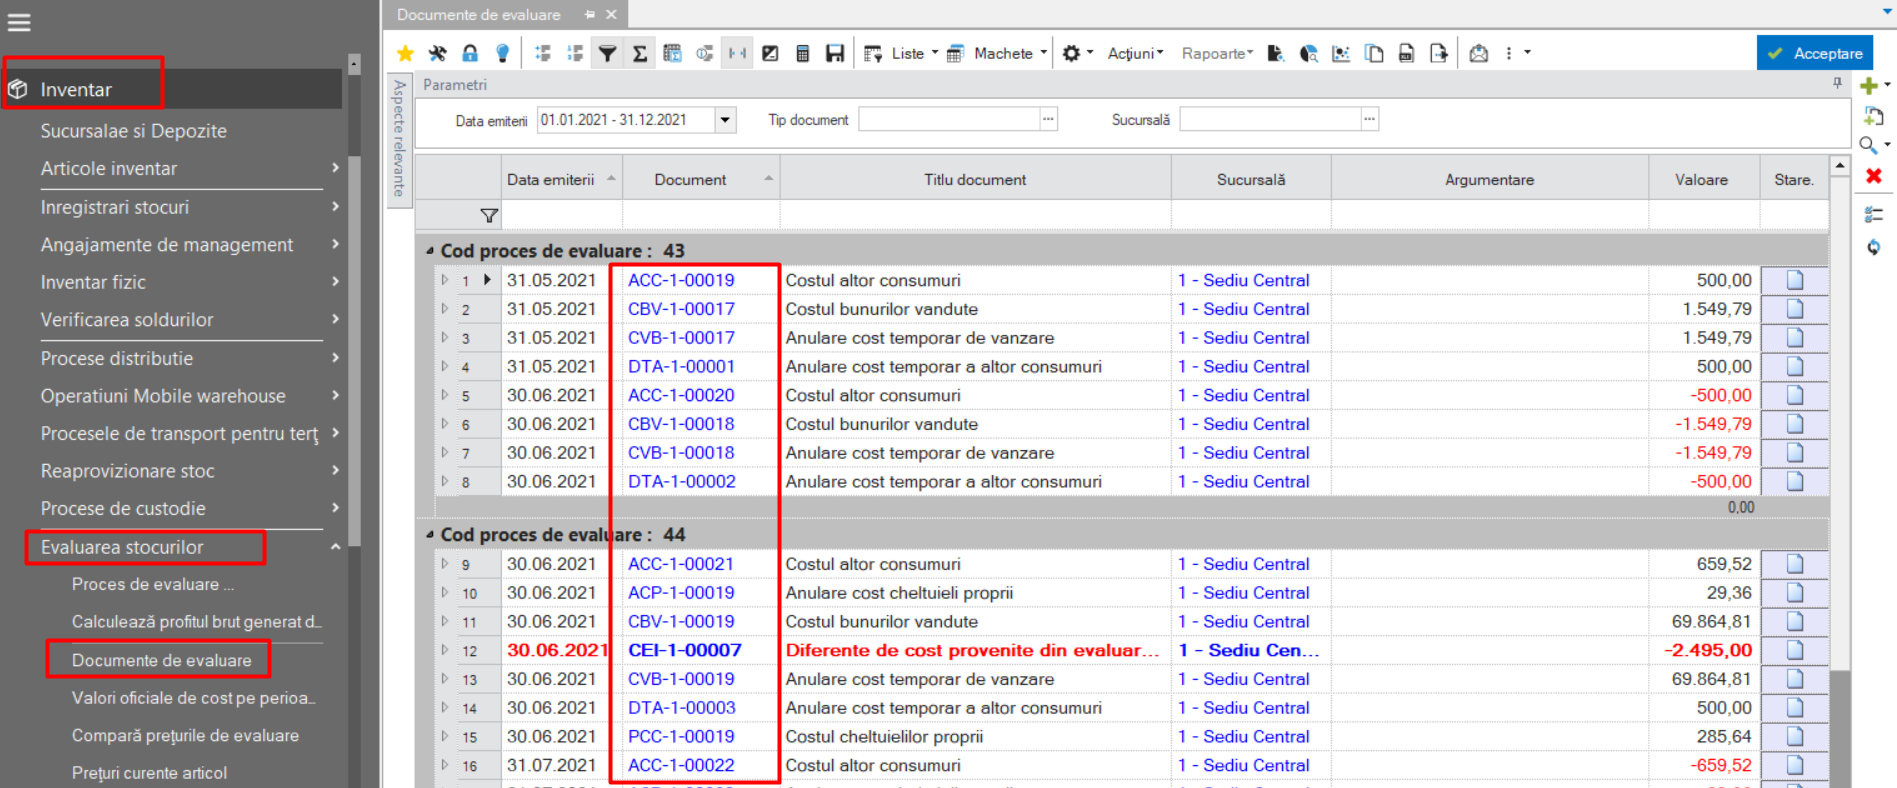Click the blue Acceptare button
Image resolution: width=1897 pixels, height=788 pixels.
click(x=1815, y=53)
